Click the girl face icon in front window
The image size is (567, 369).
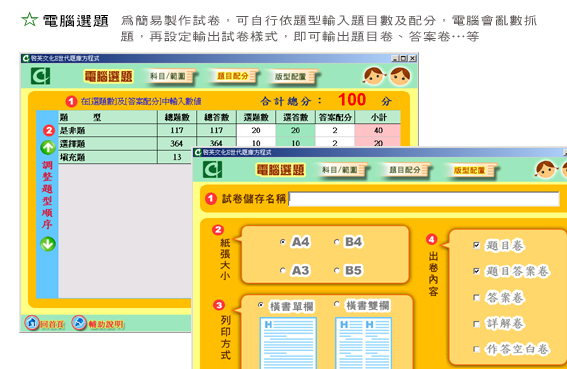[x=545, y=169]
